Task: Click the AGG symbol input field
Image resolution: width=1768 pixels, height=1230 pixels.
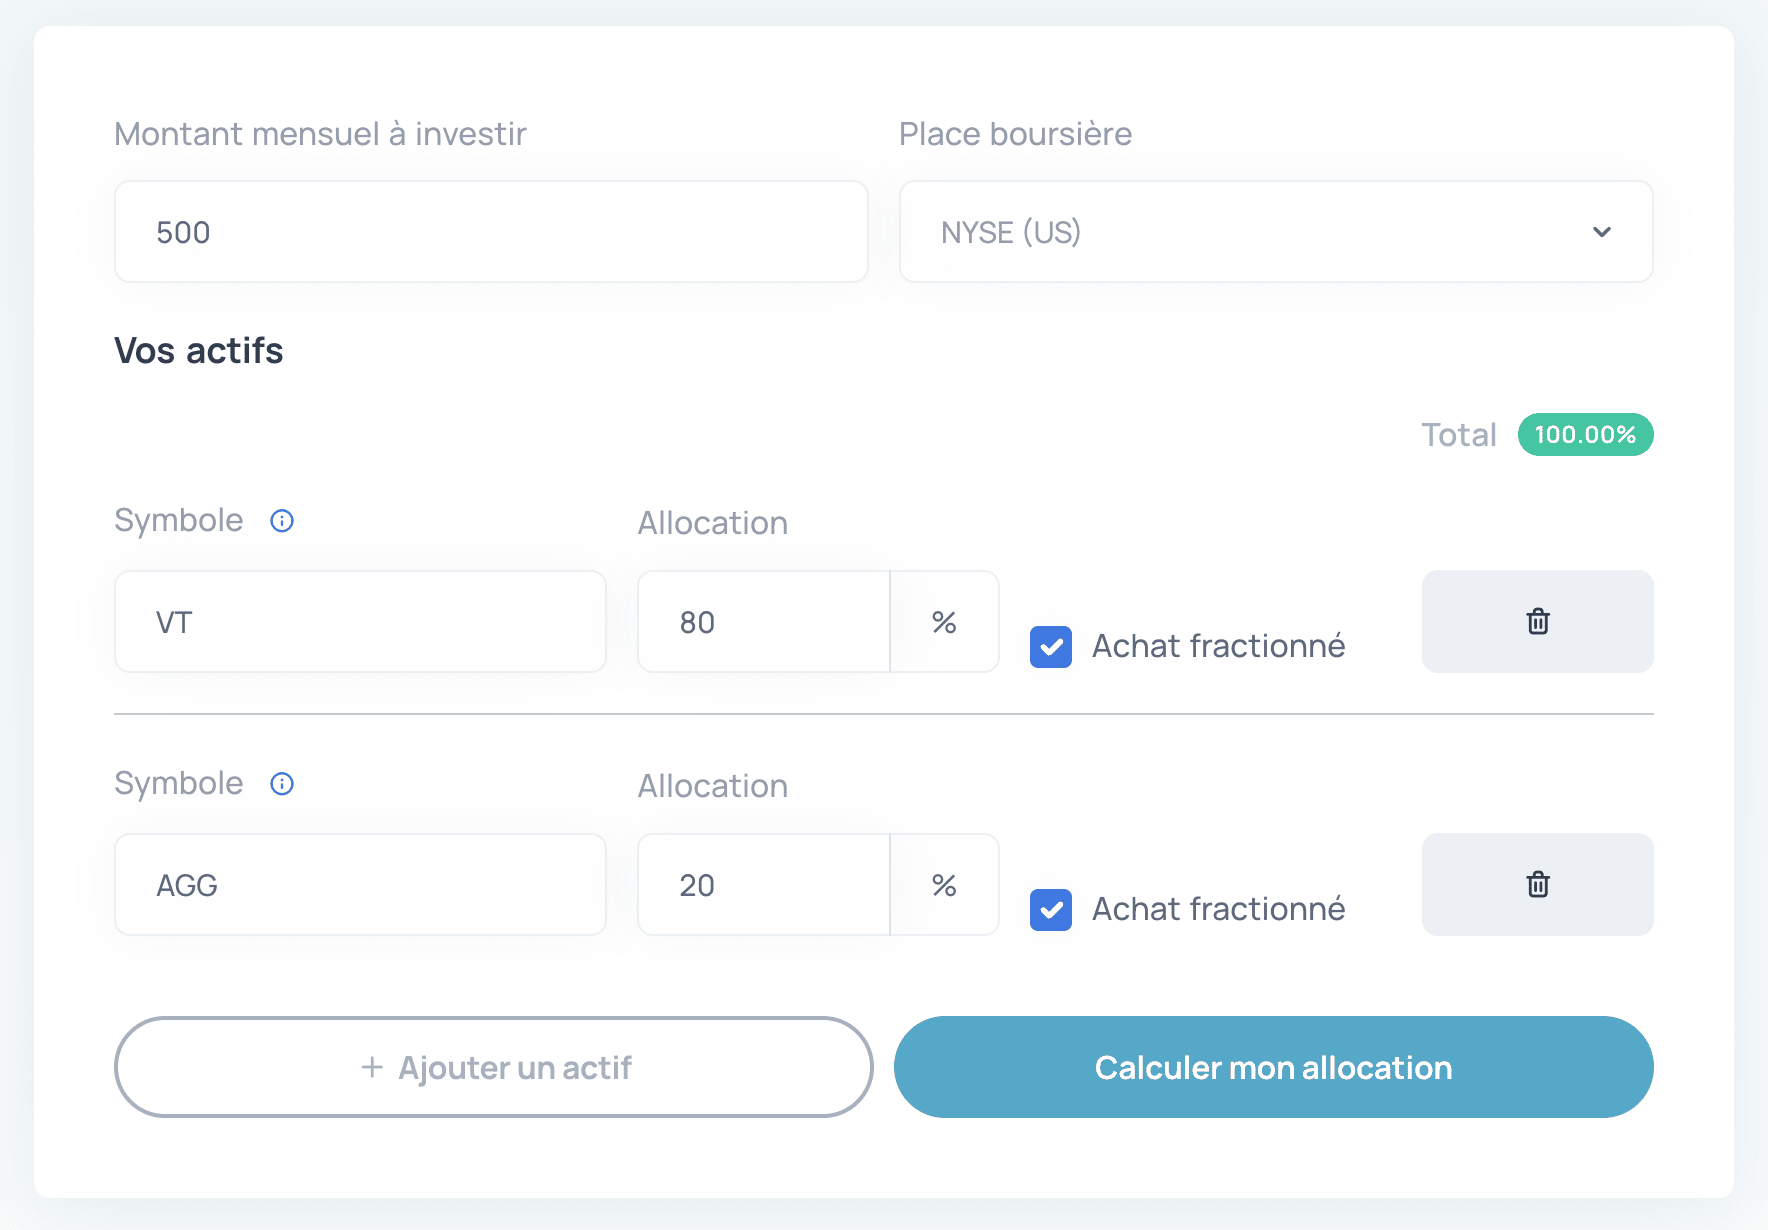Action: [360, 885]
